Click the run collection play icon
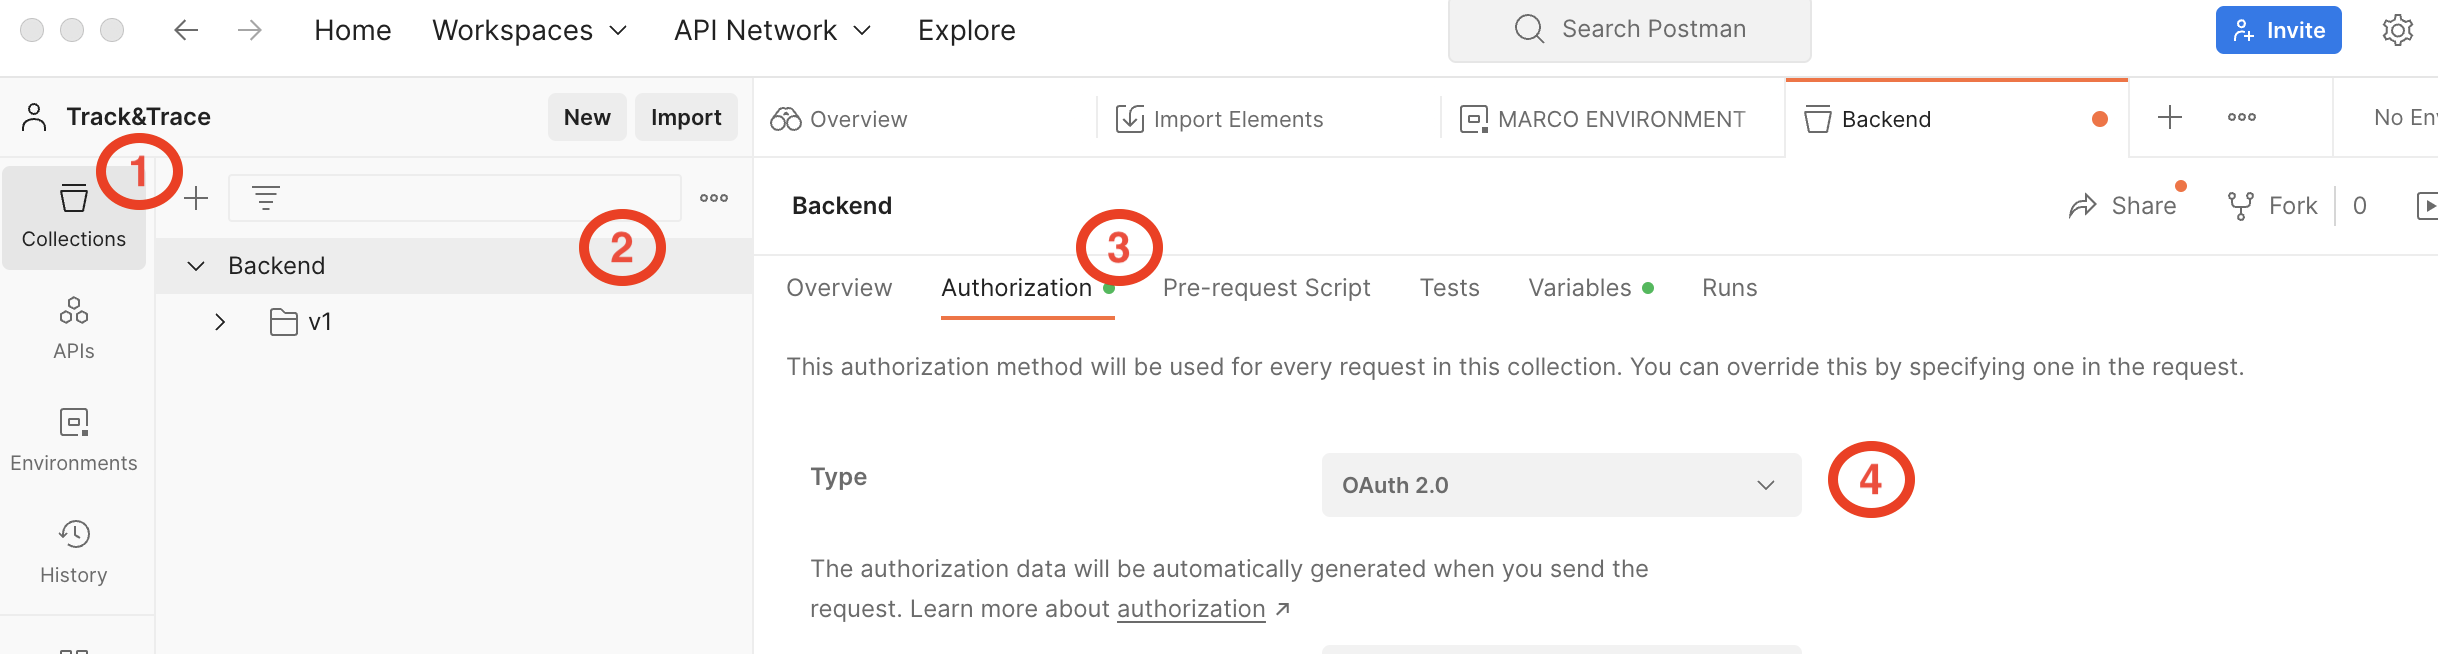This screenshot has width=2438, height=654. pyautogui.click(x=2426, y=206)
